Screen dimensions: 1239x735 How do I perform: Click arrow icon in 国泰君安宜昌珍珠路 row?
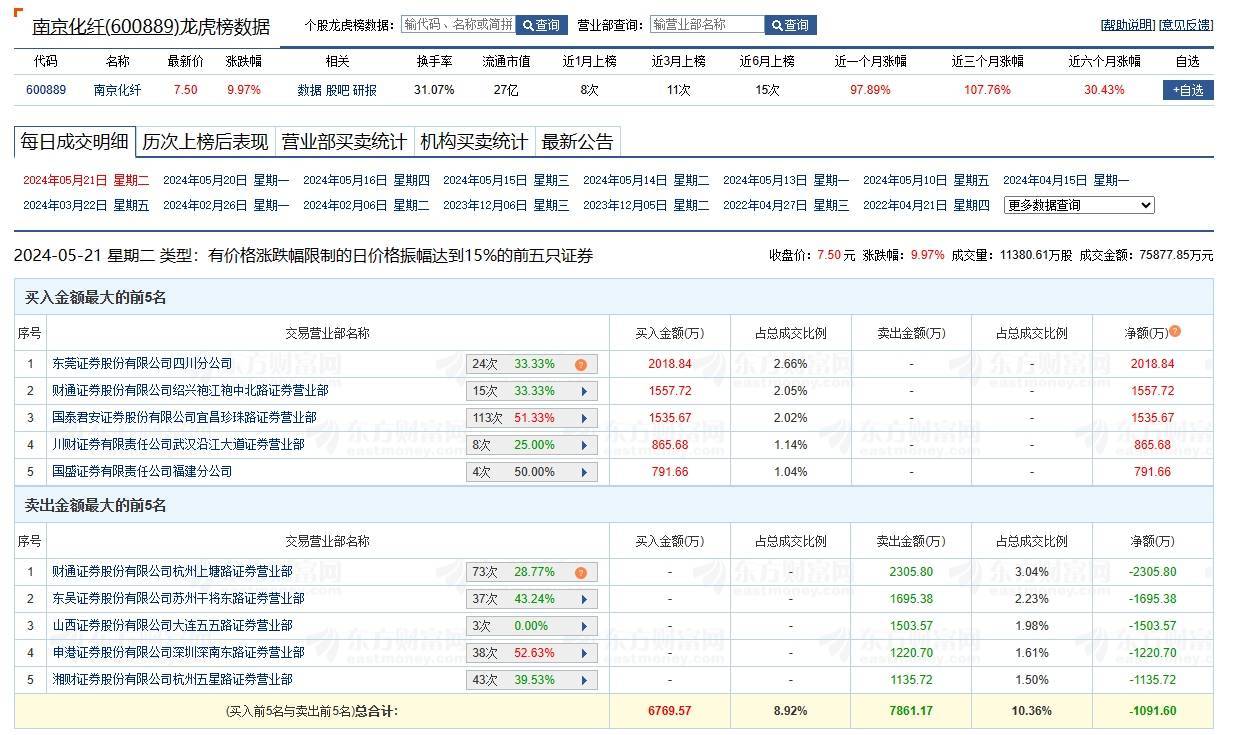click(584, 418)
